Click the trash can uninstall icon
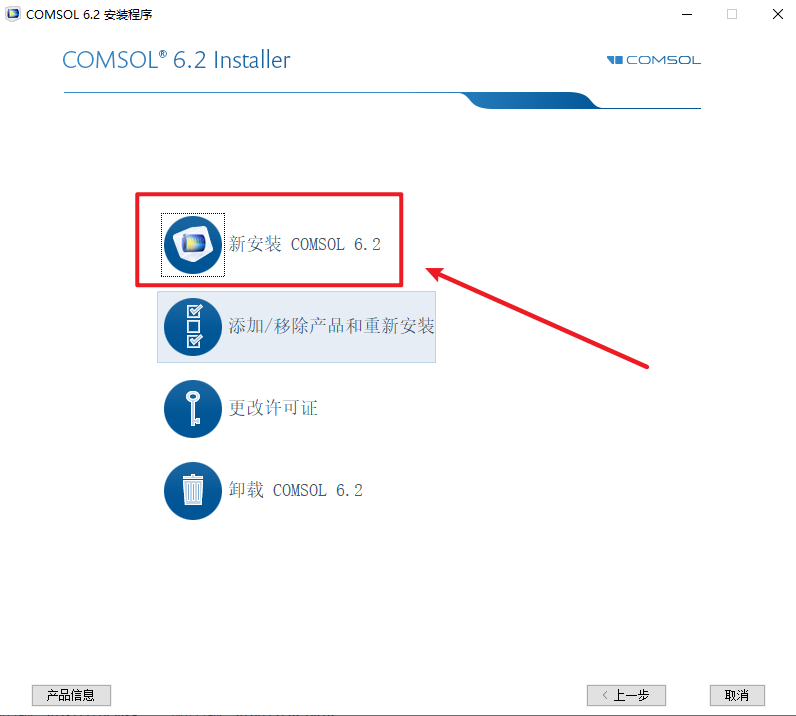Viewport: 796px width, 716px height. point(193,491)
